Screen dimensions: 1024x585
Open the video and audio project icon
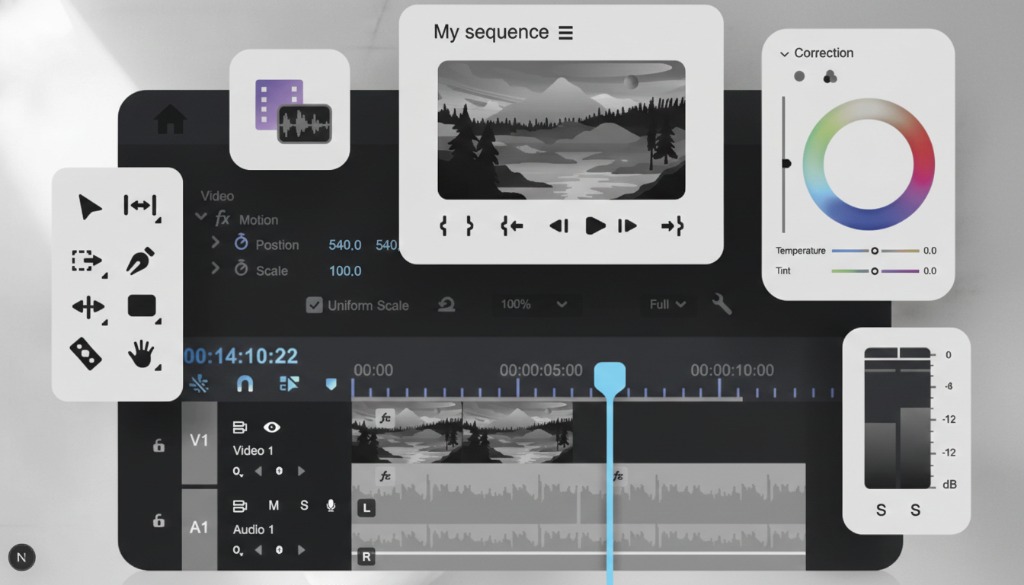pos(293,111)
